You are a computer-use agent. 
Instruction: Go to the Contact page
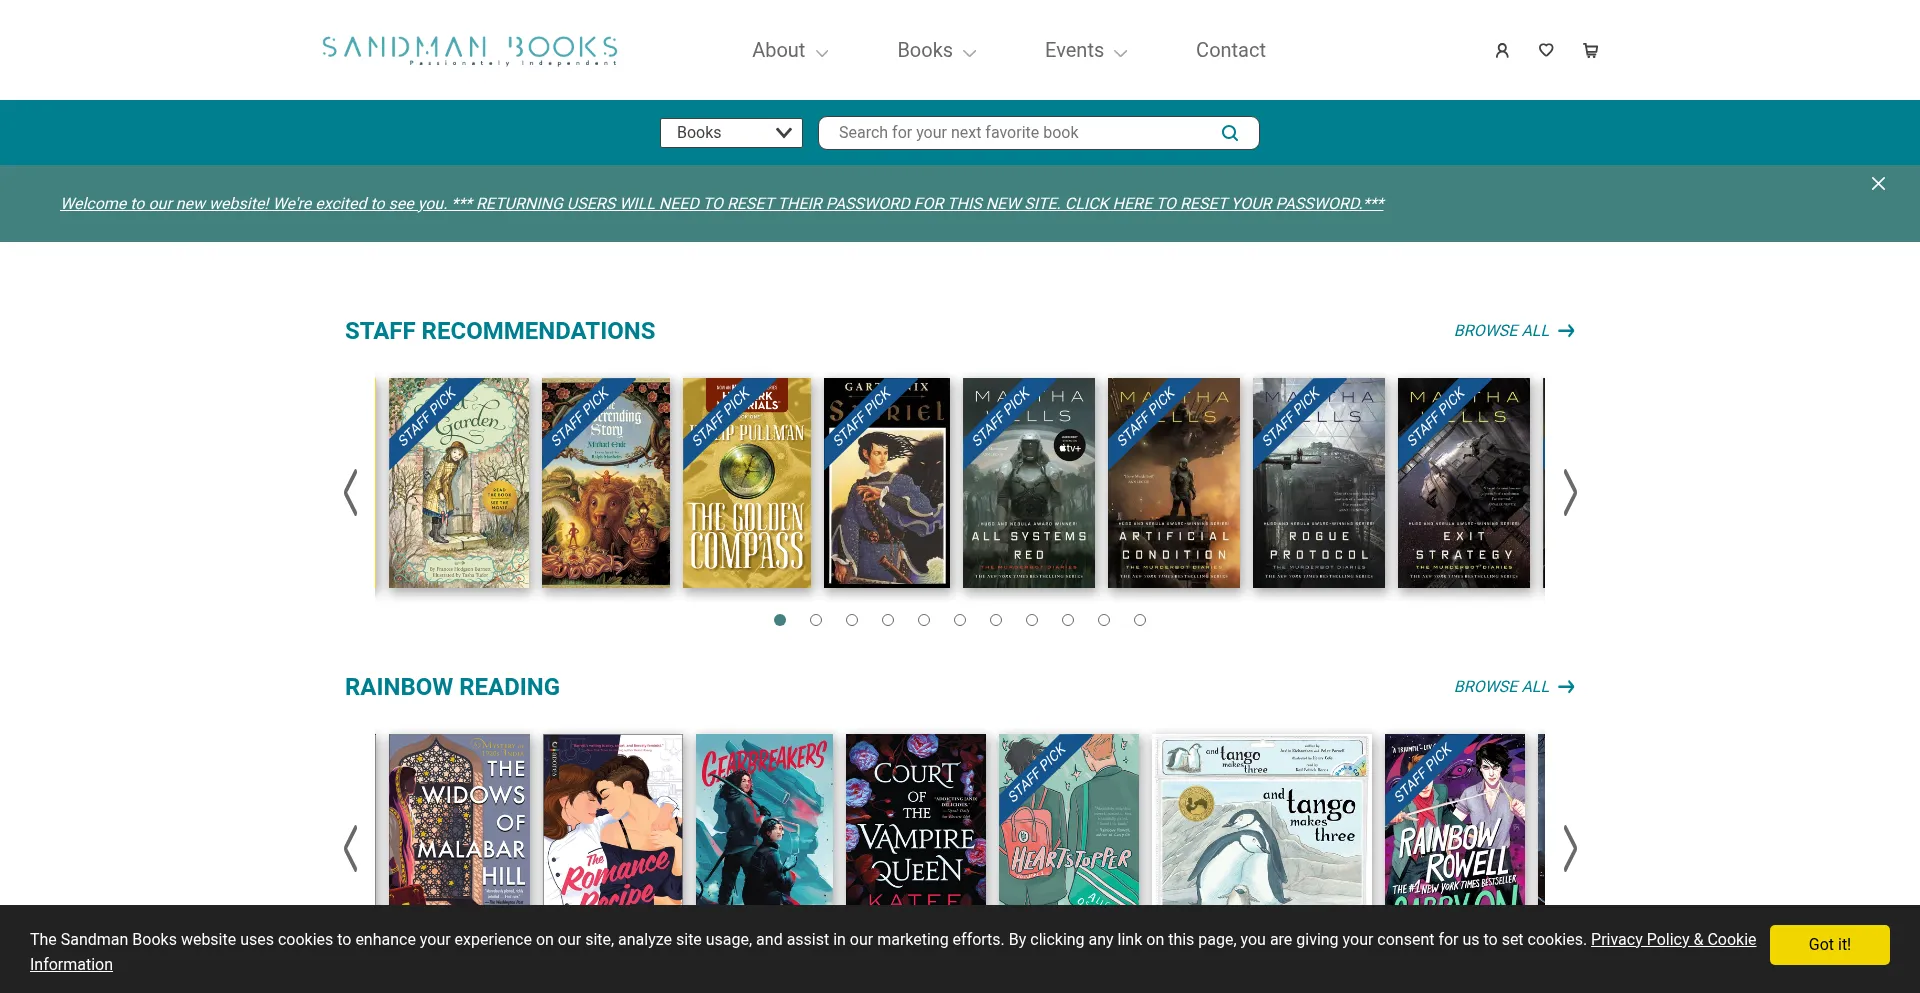[x=1230, y=51]
